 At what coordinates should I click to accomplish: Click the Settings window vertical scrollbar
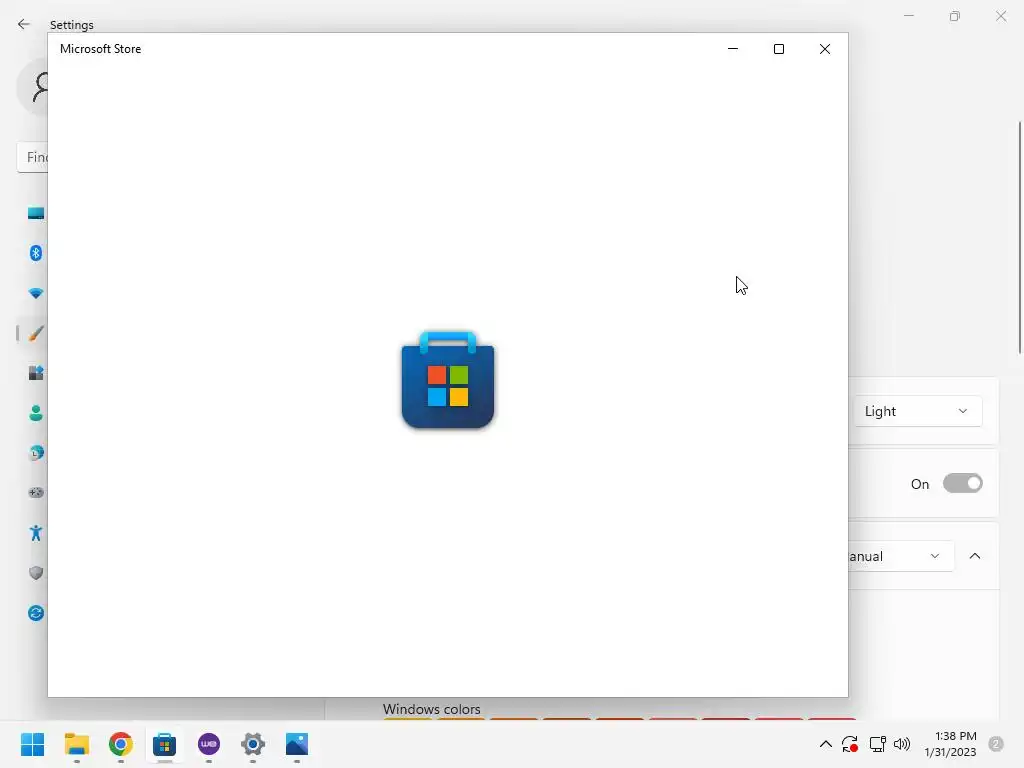(x=1019, y=238)
